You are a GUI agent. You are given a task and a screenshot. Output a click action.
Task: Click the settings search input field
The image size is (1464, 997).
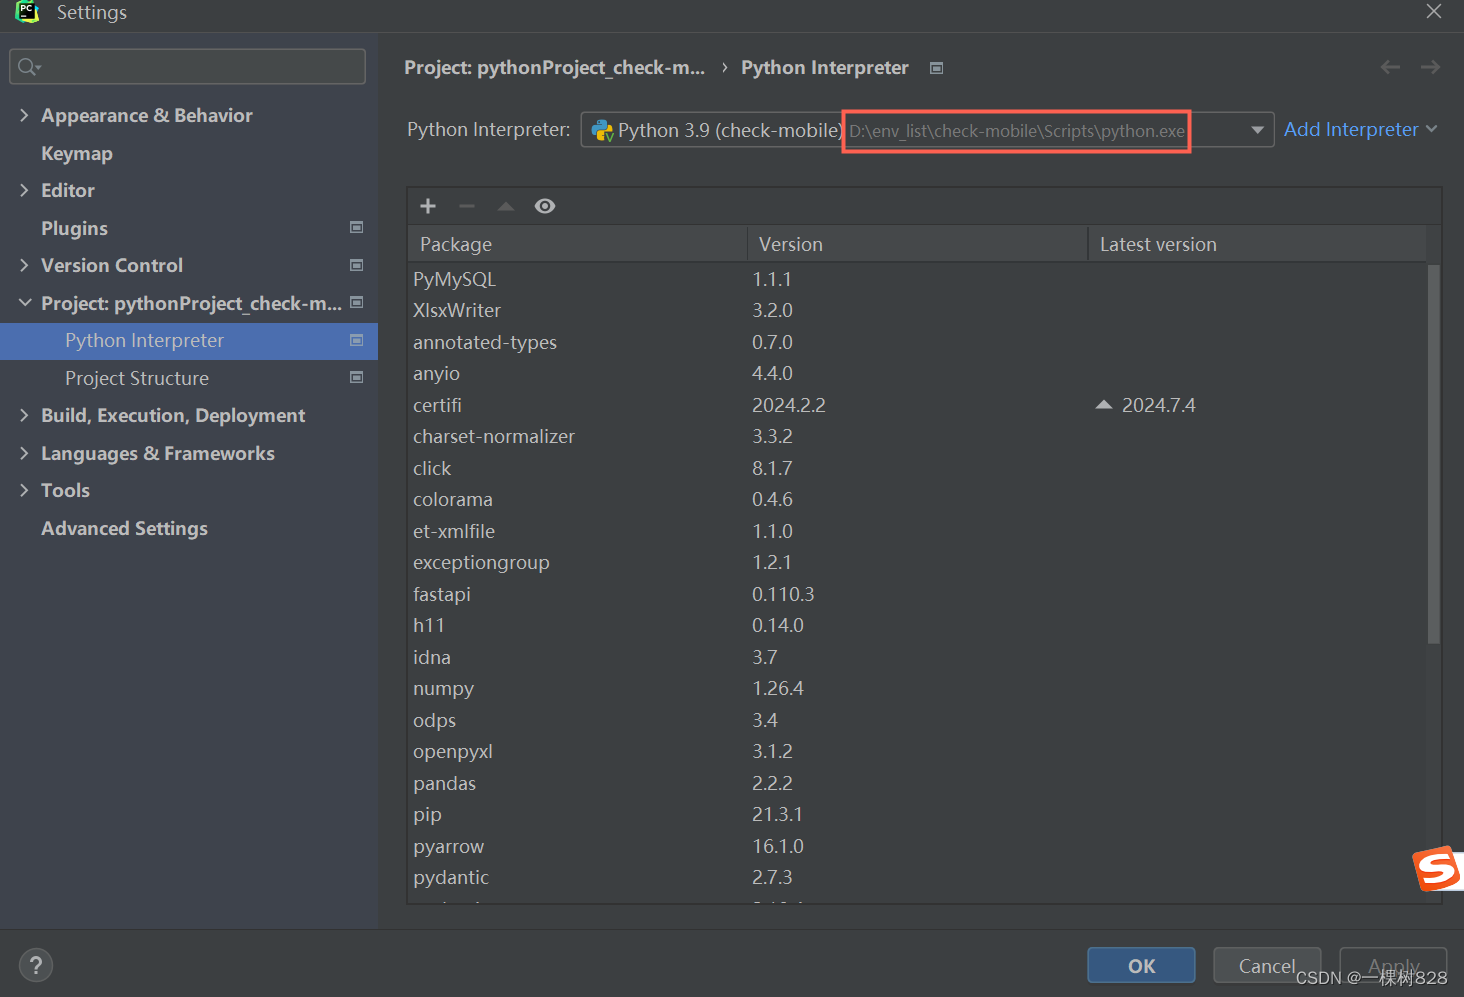click(188, 67)
